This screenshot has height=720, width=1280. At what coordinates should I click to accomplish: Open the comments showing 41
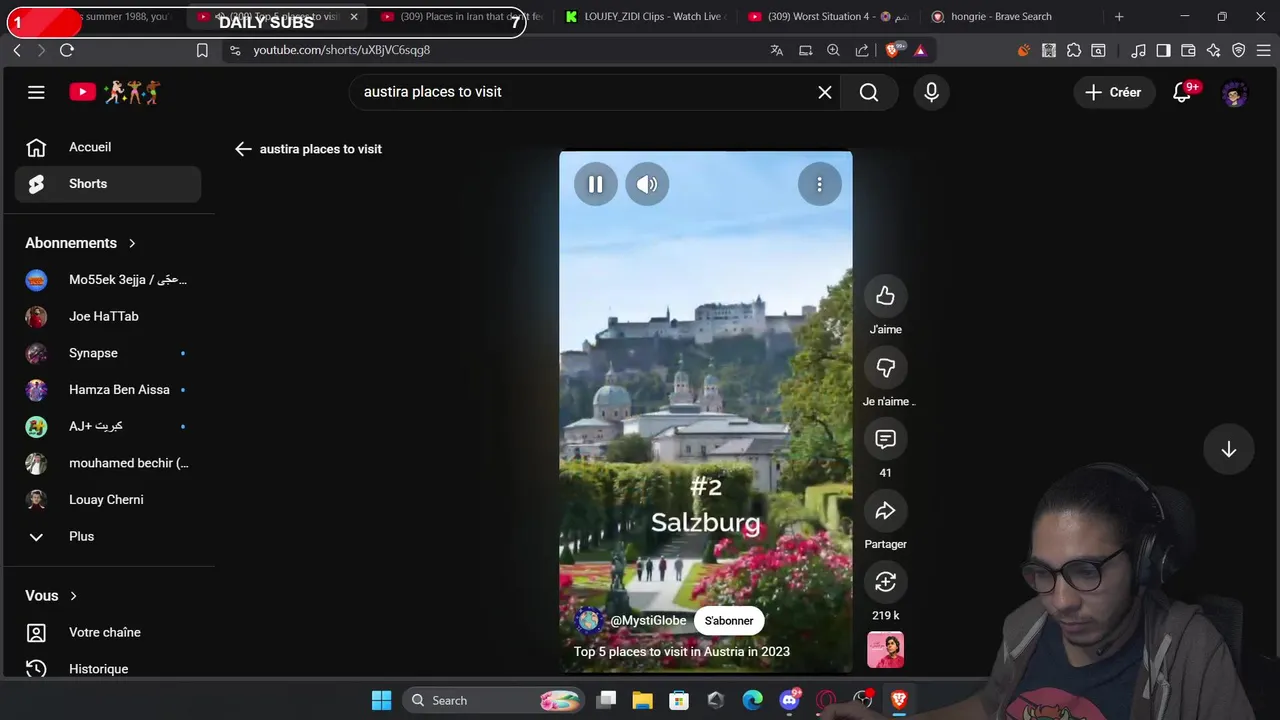pos(885,440)
